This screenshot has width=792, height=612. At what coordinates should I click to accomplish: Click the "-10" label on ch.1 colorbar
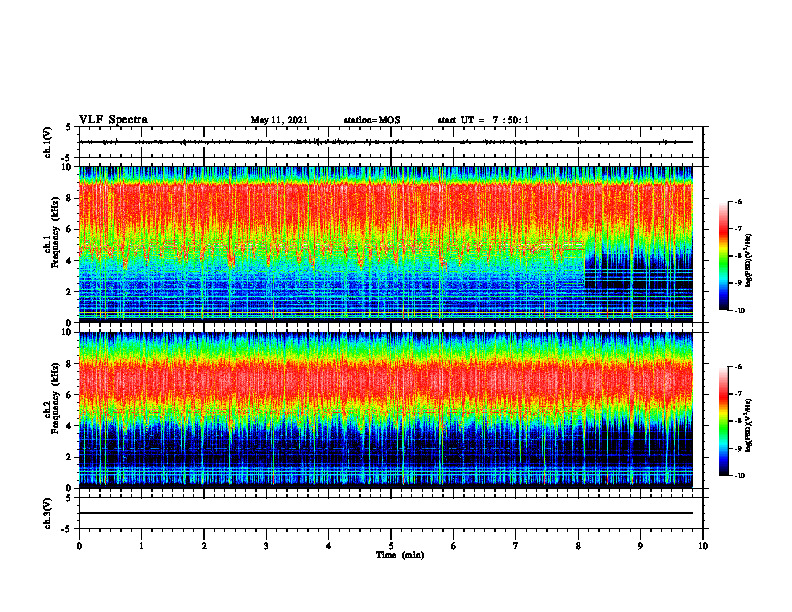pos(739,310)
